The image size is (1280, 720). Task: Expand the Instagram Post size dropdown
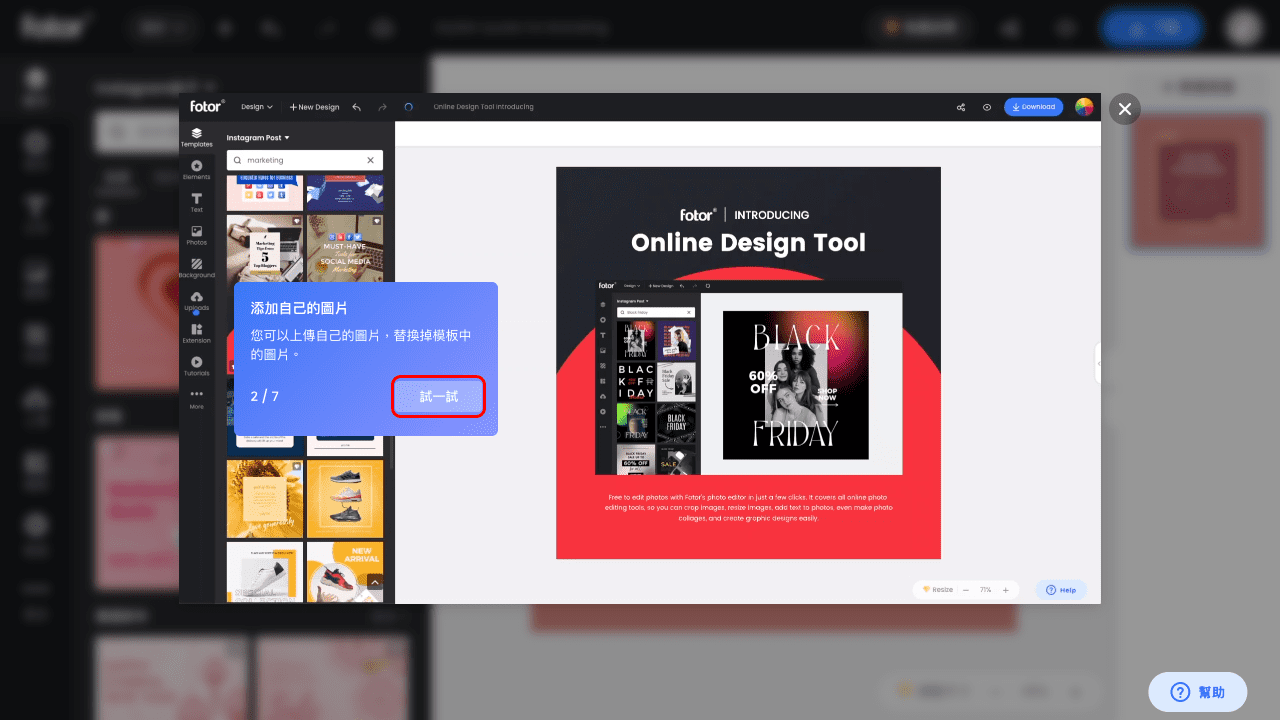tap(258, 138)
